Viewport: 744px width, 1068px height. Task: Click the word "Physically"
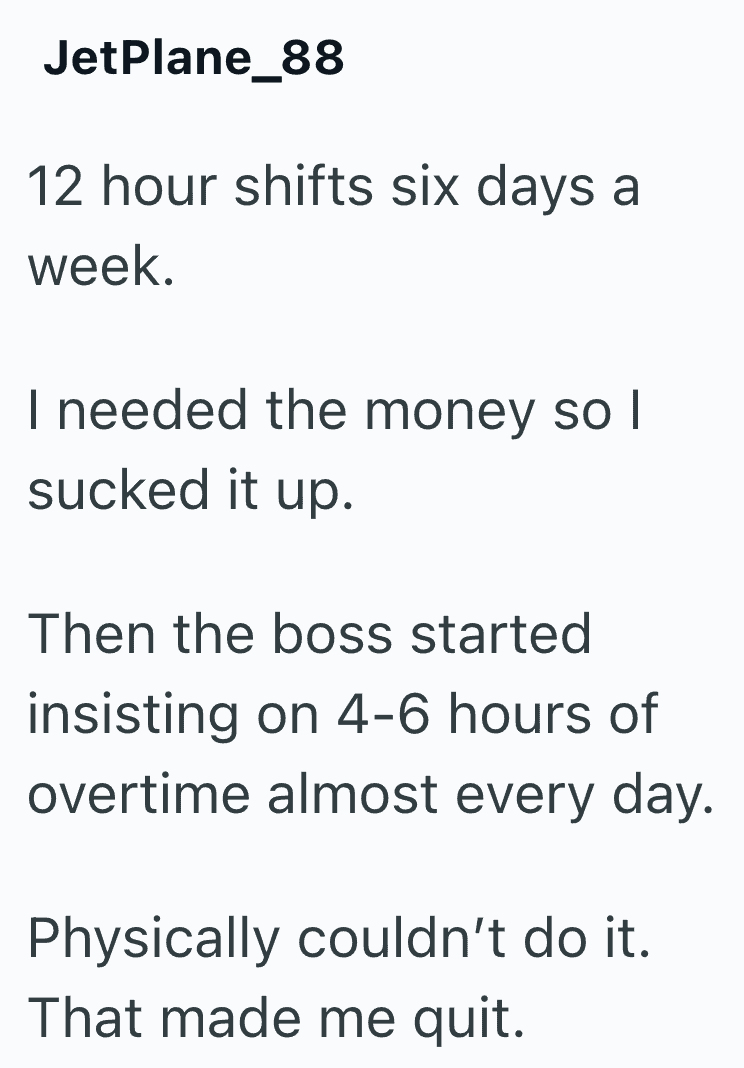[x=152, y=938]
